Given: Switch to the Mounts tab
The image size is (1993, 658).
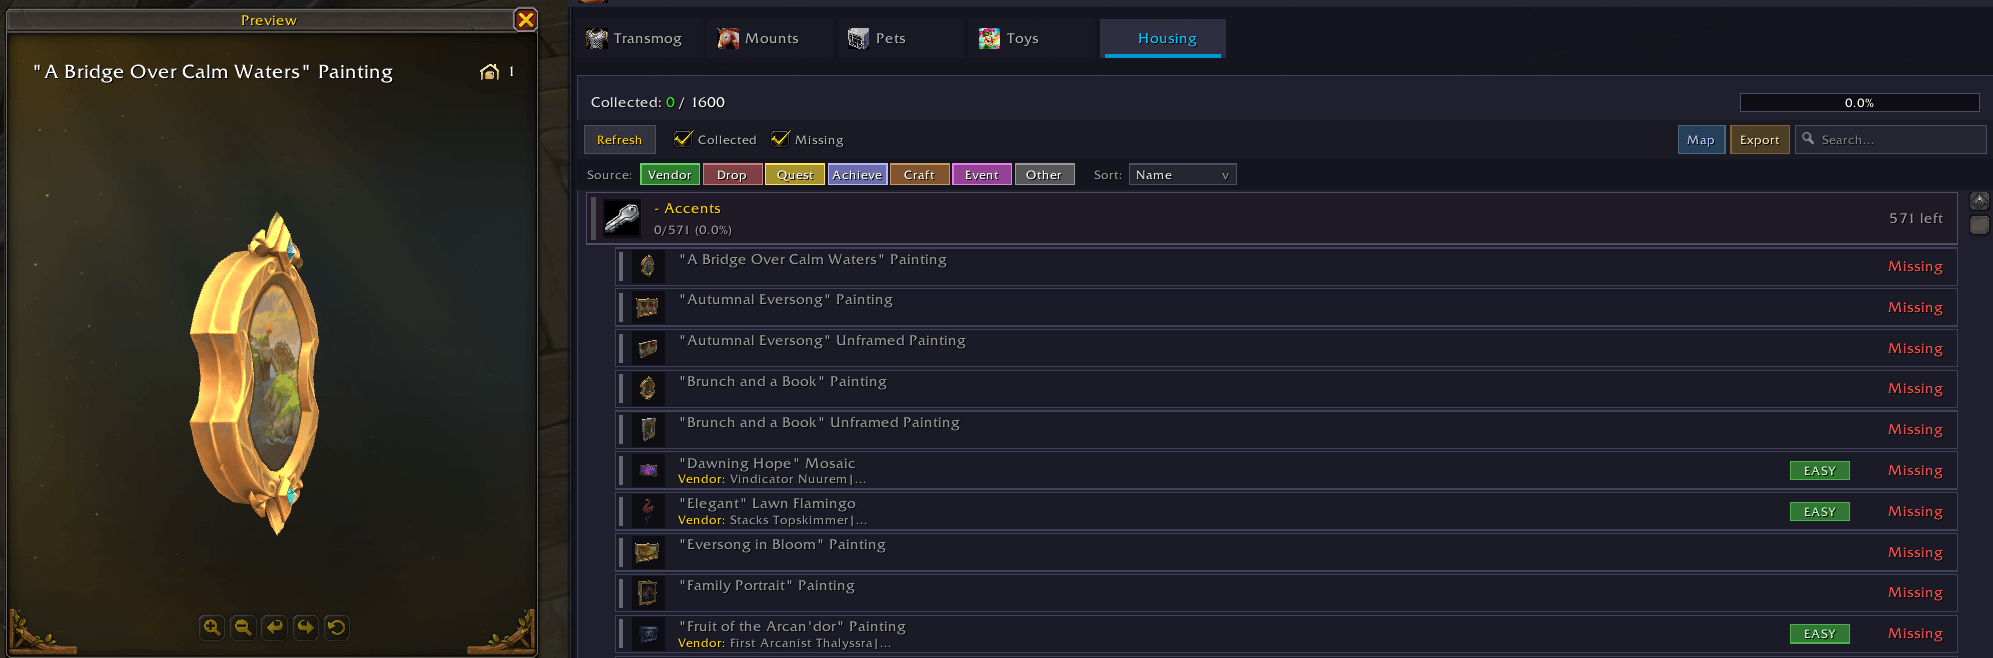Looking at the screenshot, I should [769, 39].
